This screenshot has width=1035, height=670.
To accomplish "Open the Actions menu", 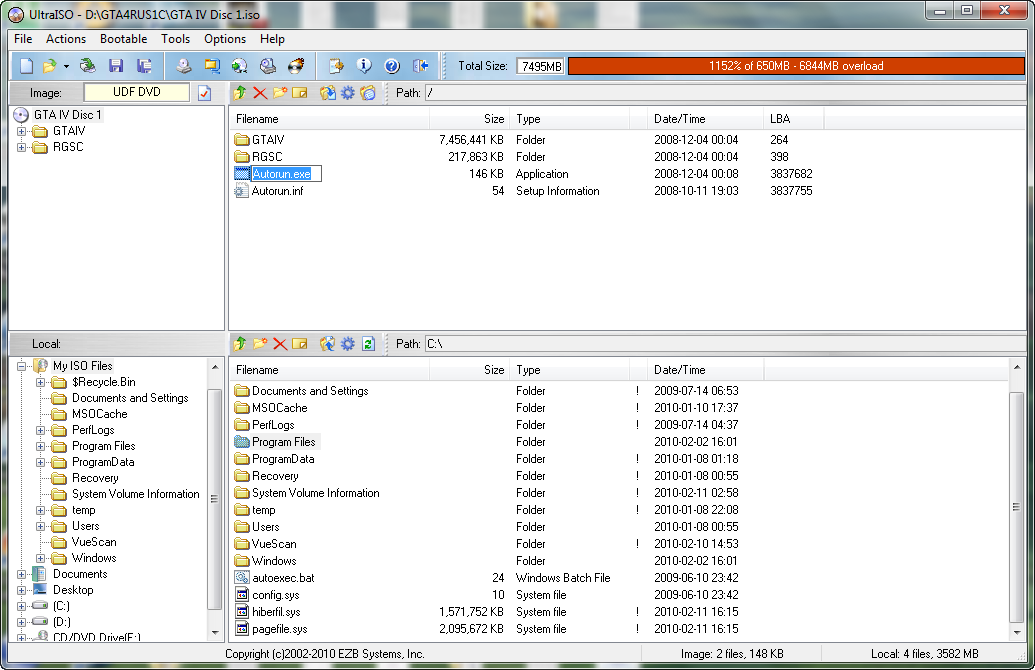I will [66, 39].
